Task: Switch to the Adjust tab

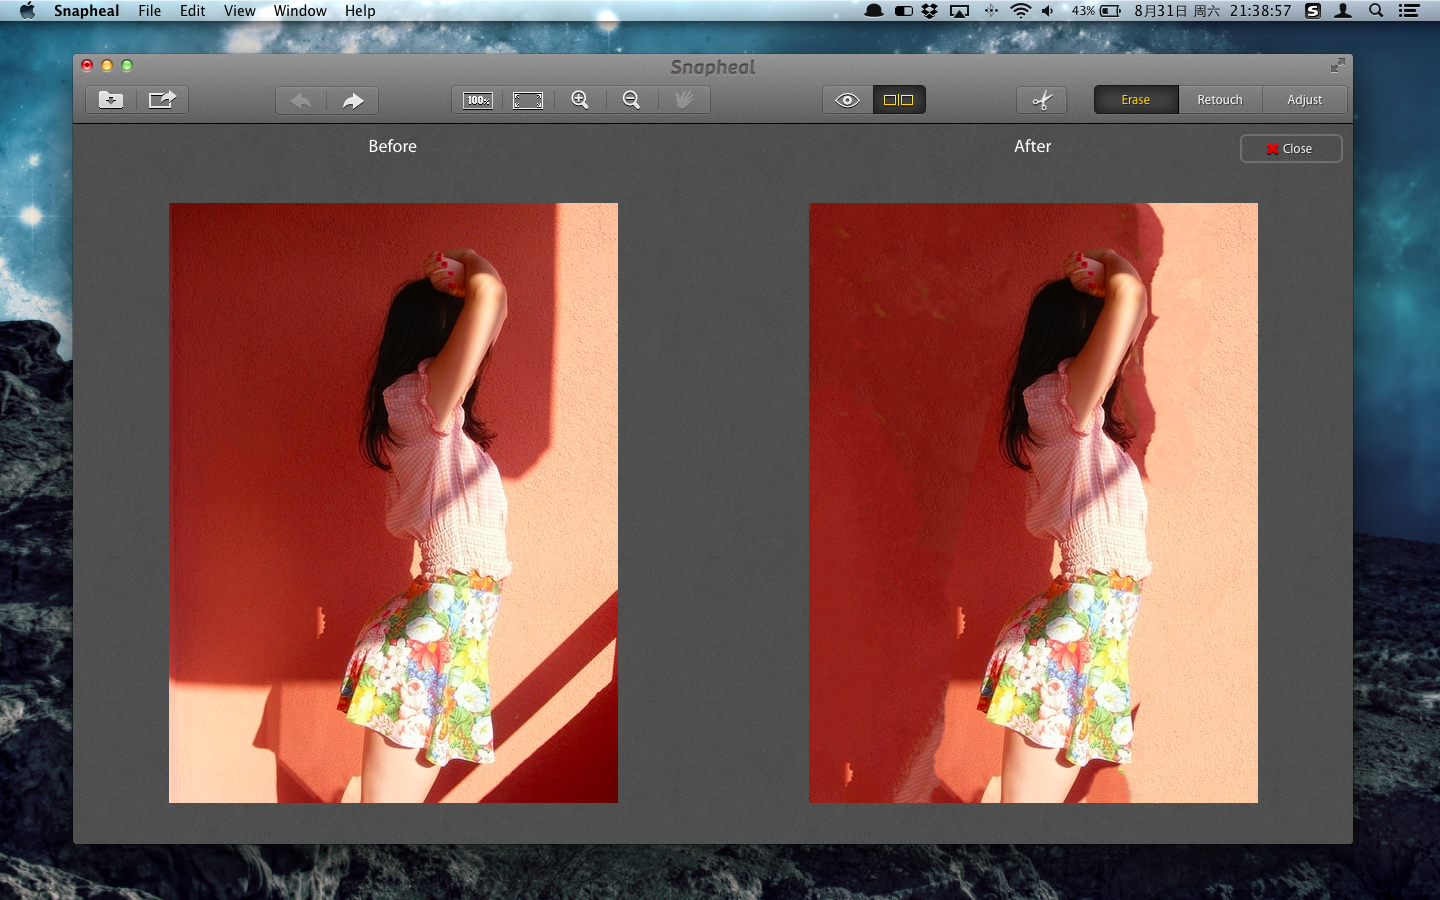Action: [x=1304, y=100]
